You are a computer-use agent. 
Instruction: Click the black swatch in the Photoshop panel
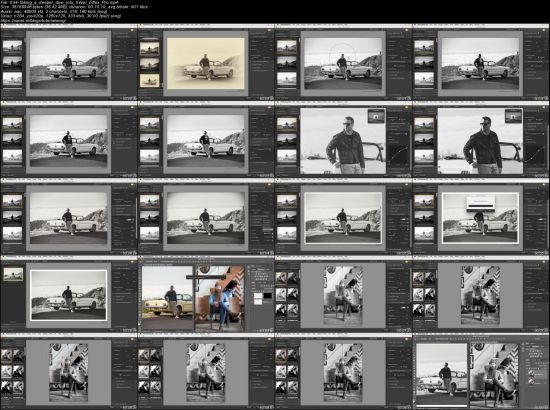(268, 296)
